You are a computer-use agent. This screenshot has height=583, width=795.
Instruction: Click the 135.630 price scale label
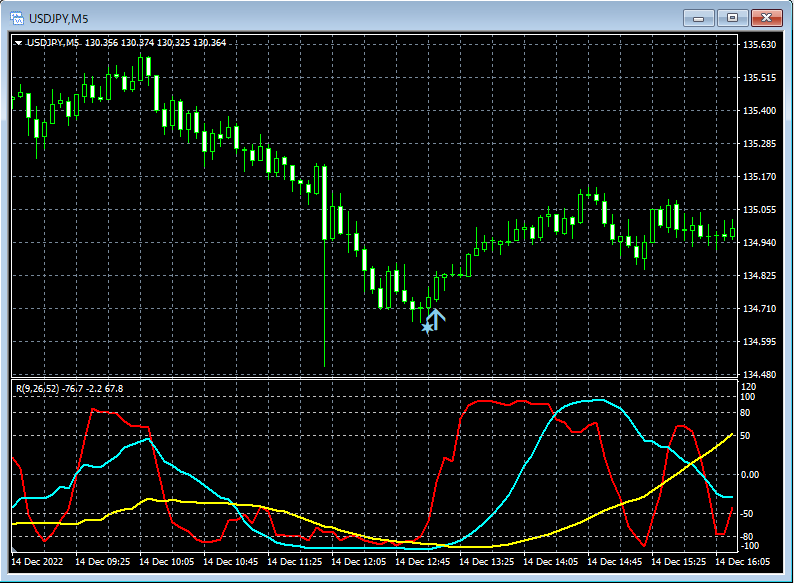click(x=759, y=45)
